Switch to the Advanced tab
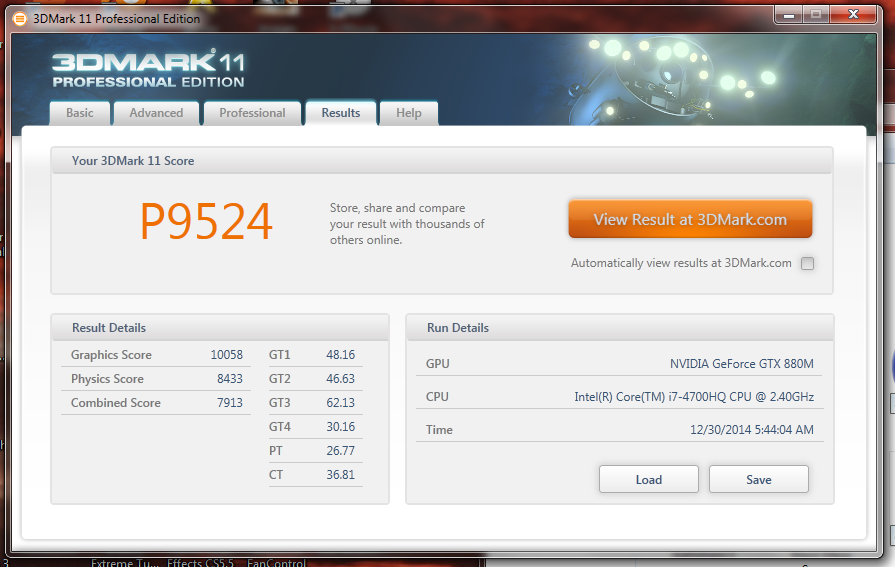 [x=156, y=113]
